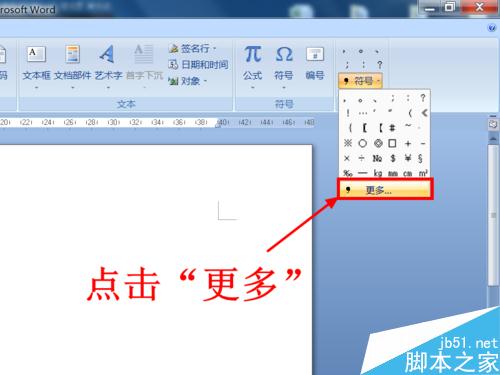Click the 艺术字 WordArt icon
500x375 pixels.
(x=107, y=54)
